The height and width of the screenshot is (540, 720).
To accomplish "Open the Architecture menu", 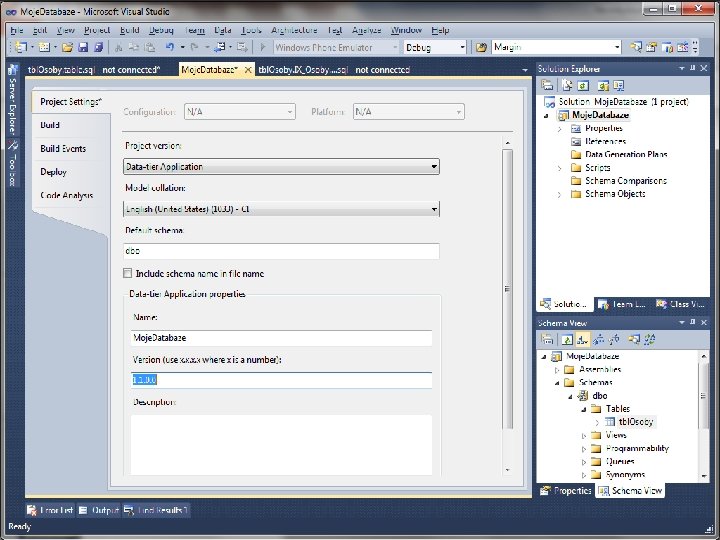I will (x=294, y=30).
